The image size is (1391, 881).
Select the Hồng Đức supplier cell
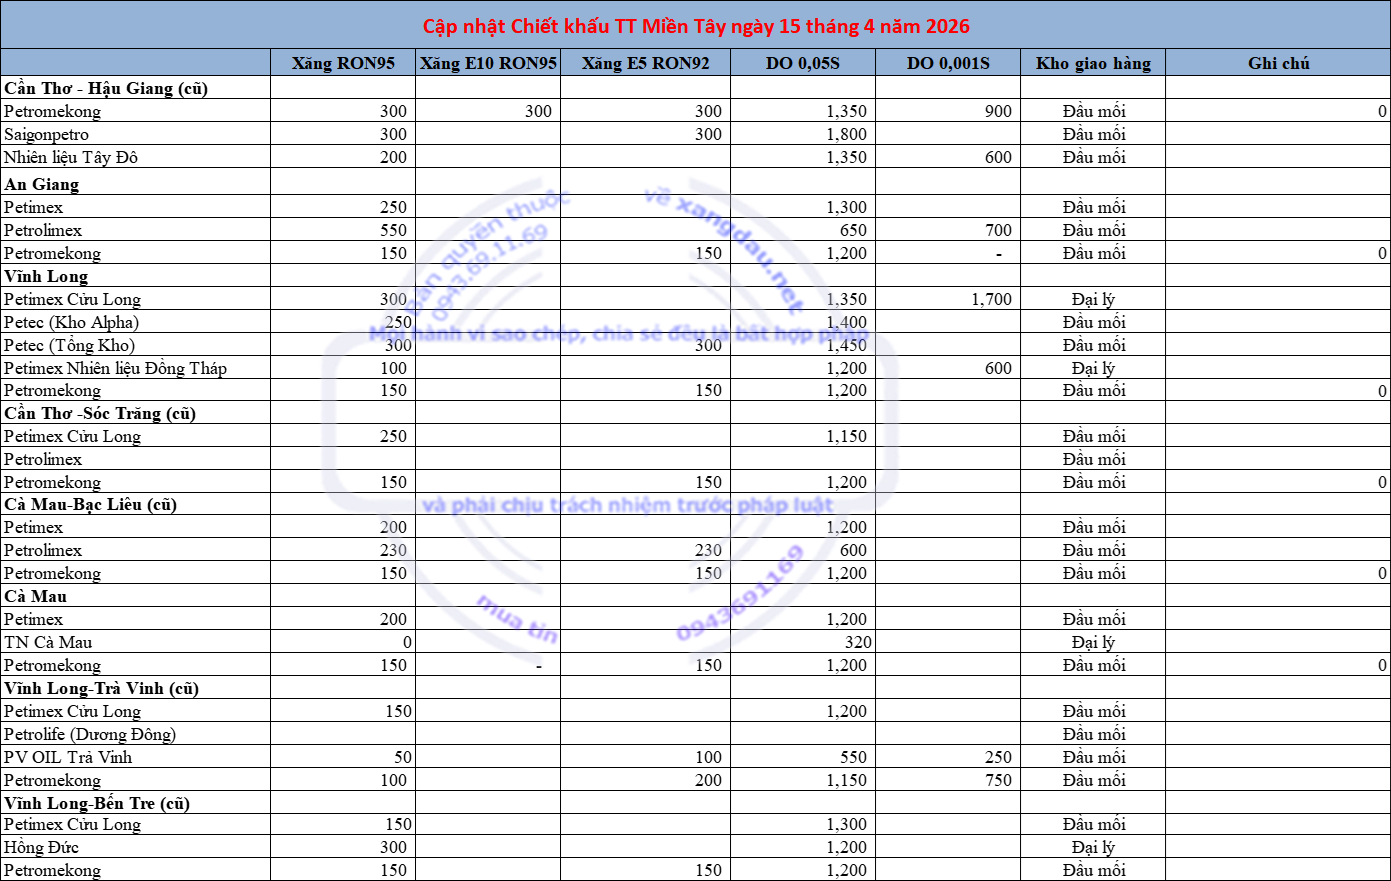coord(41,847)
